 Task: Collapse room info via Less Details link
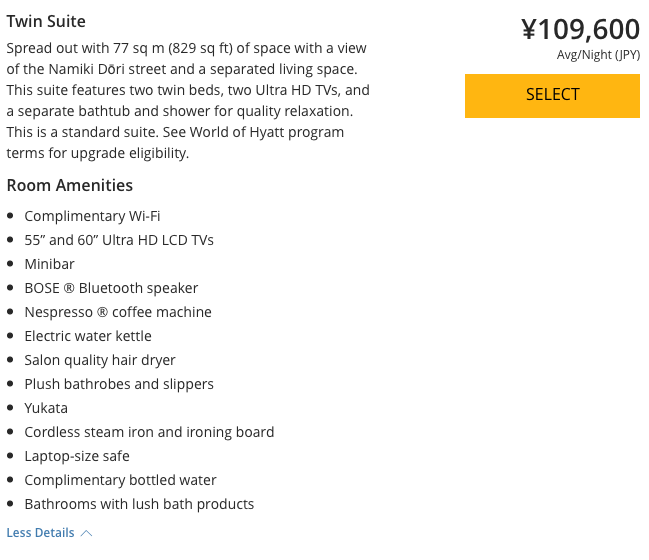(41, 533)
